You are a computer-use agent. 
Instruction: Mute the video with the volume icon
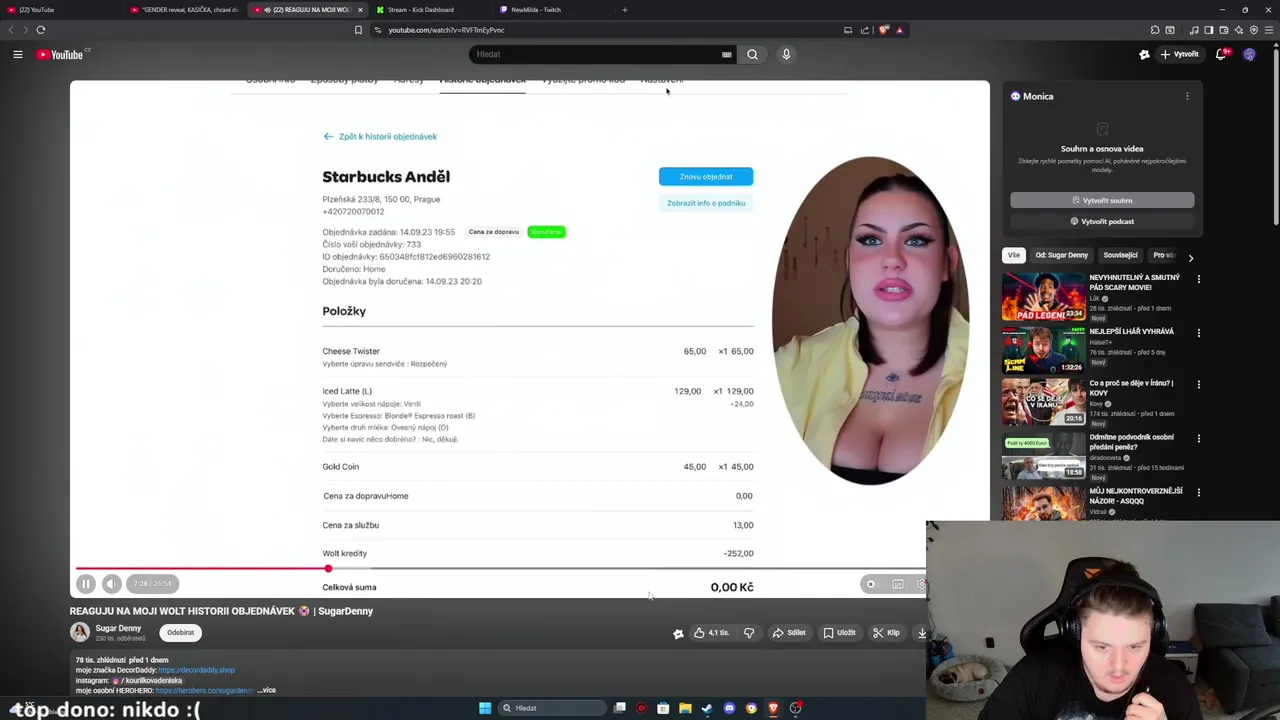[x=112, y=584]
